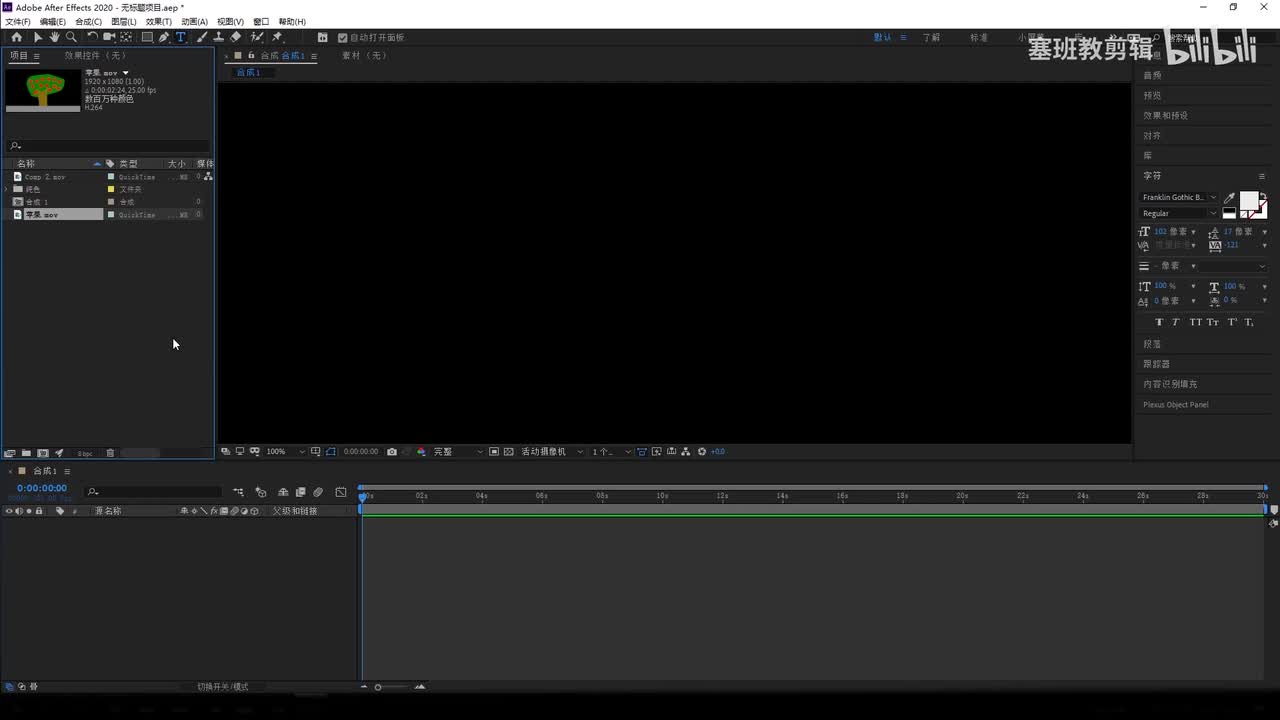The width and height of the screenshot is (1280, 720).
Task: Expand the Plexus Object Panel
Action: coord(1176,405)
